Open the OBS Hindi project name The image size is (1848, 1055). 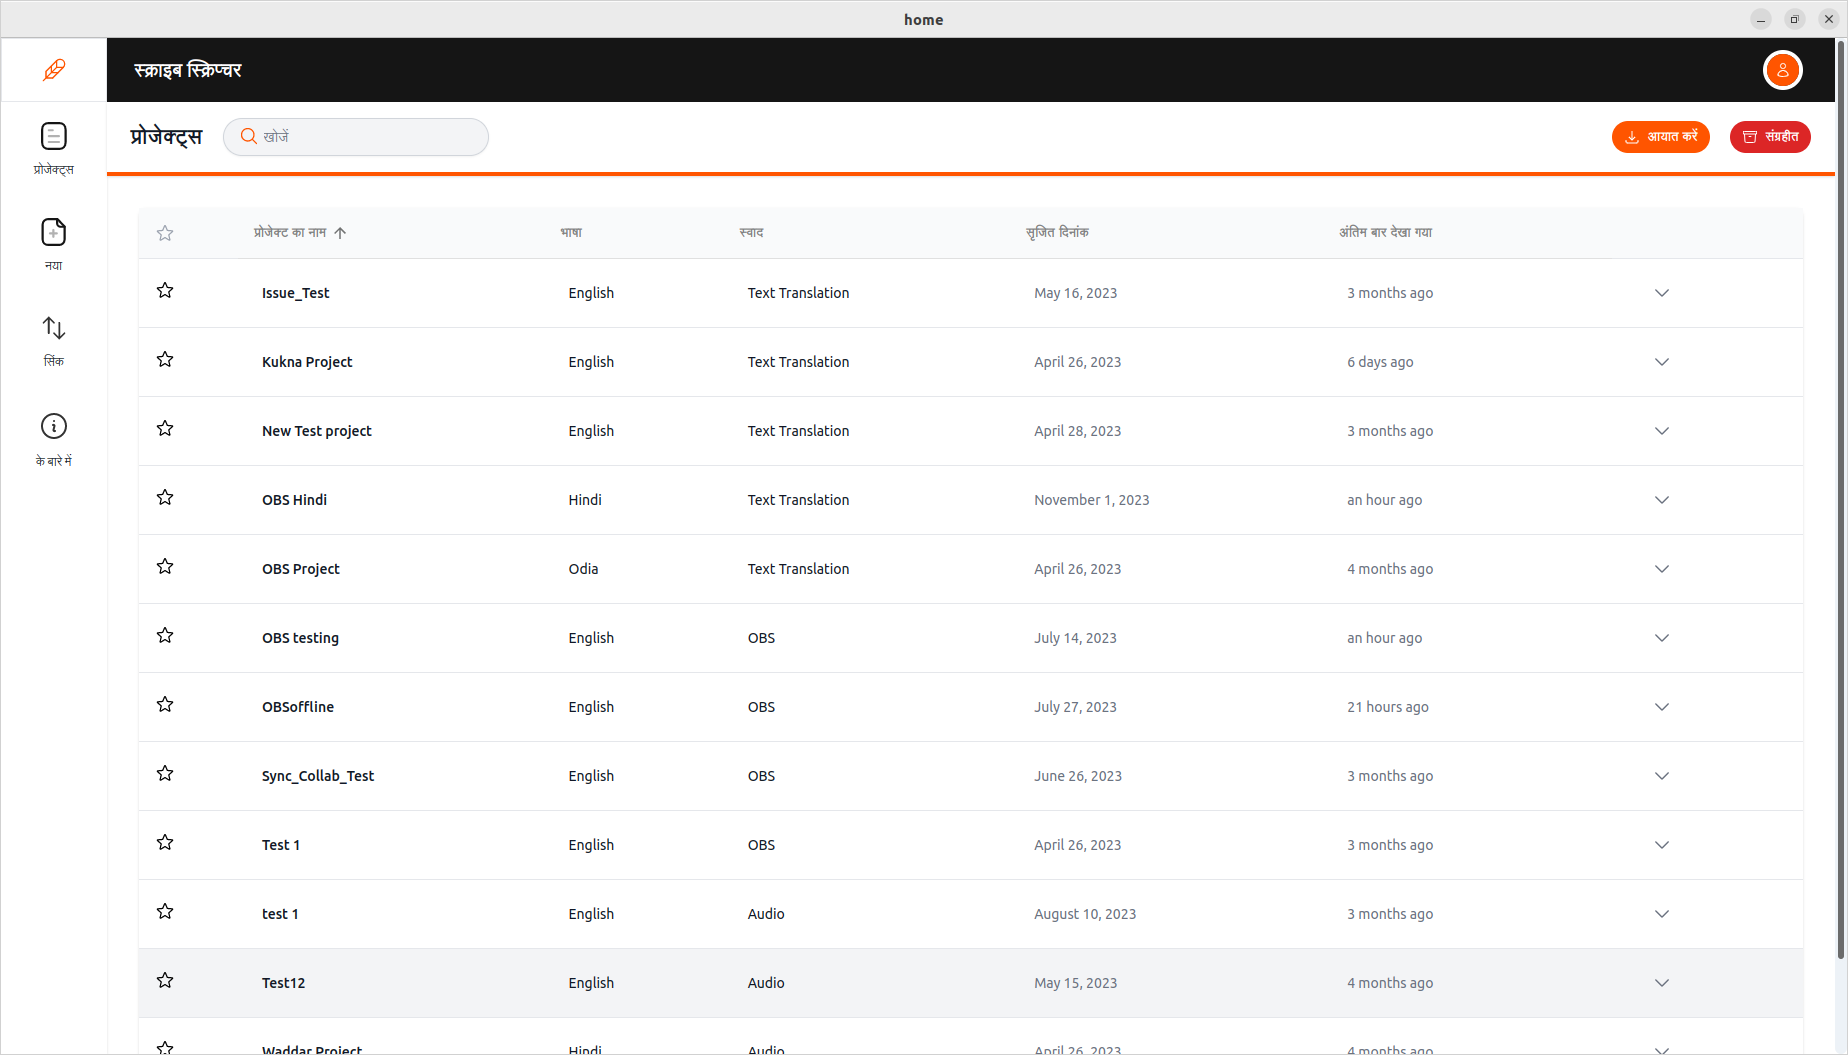pos(294,500)
